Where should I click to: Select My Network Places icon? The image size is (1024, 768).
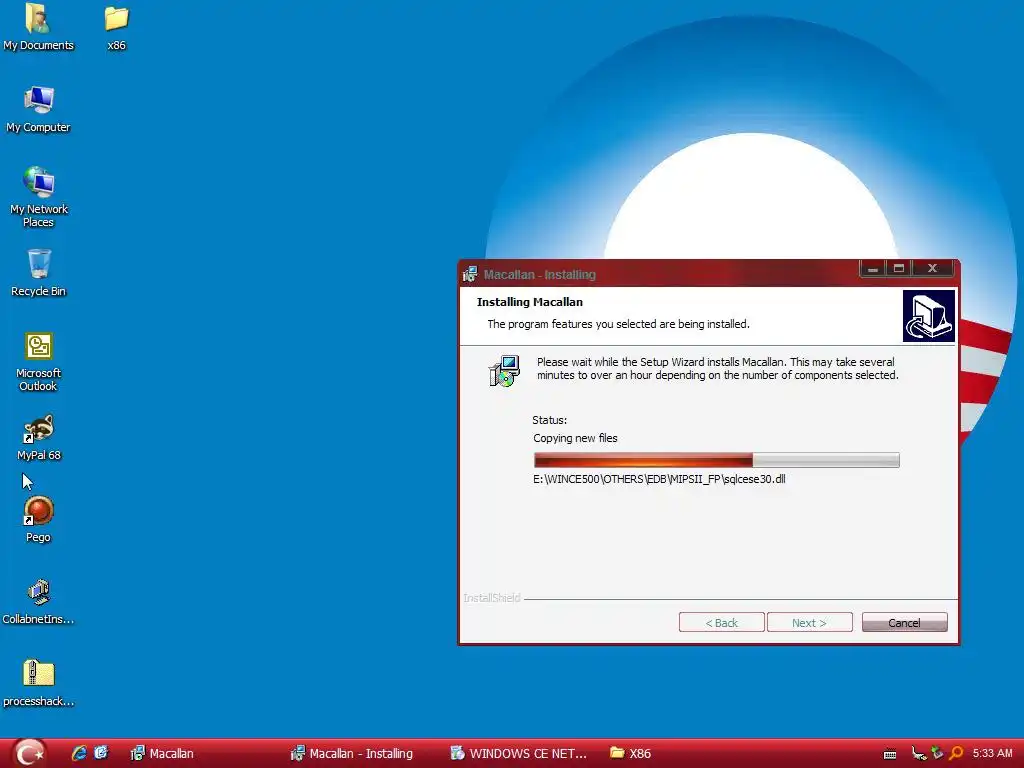39,197
